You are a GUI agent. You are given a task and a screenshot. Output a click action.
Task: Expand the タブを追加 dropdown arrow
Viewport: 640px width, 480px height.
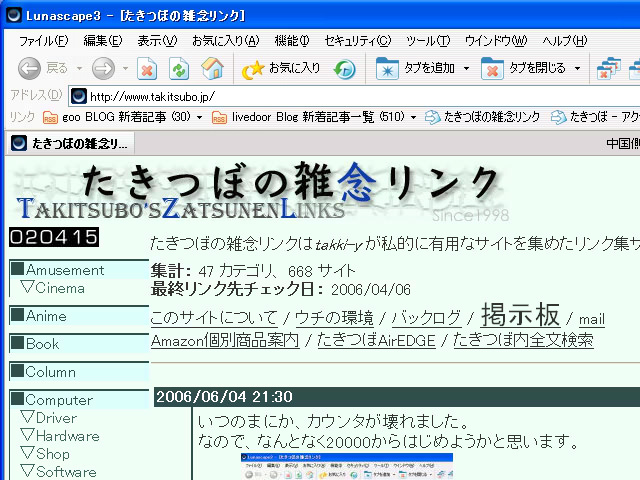coord(466,68)
